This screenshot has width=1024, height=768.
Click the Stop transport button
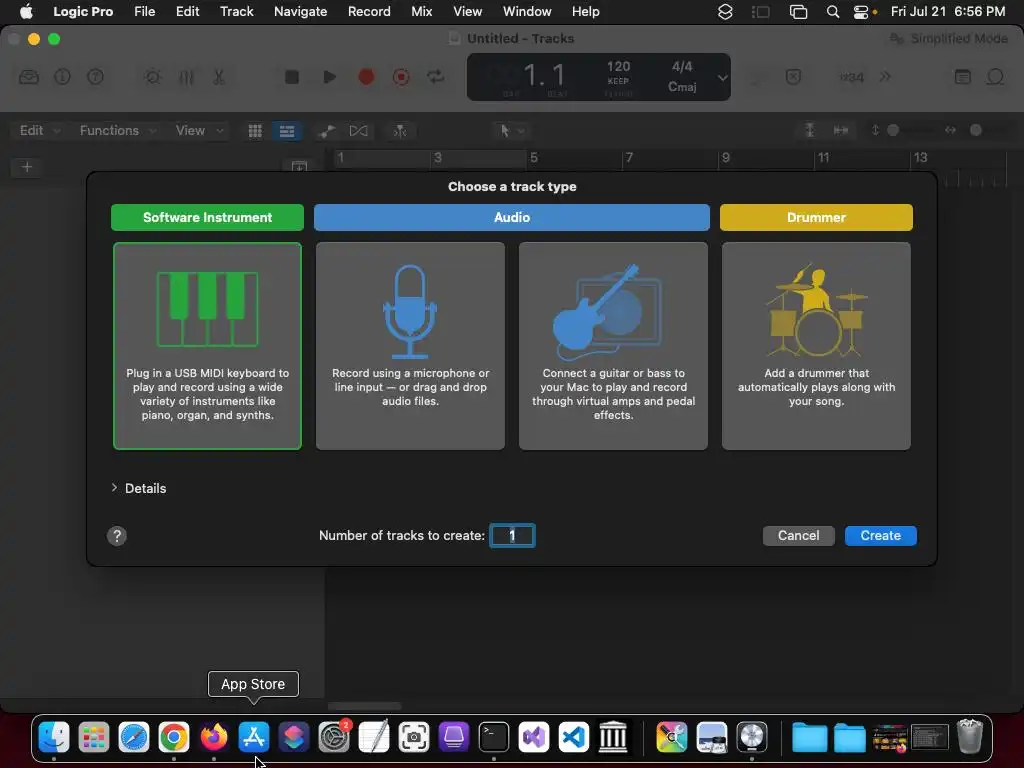pyautogui.click(x=292, y=77)
